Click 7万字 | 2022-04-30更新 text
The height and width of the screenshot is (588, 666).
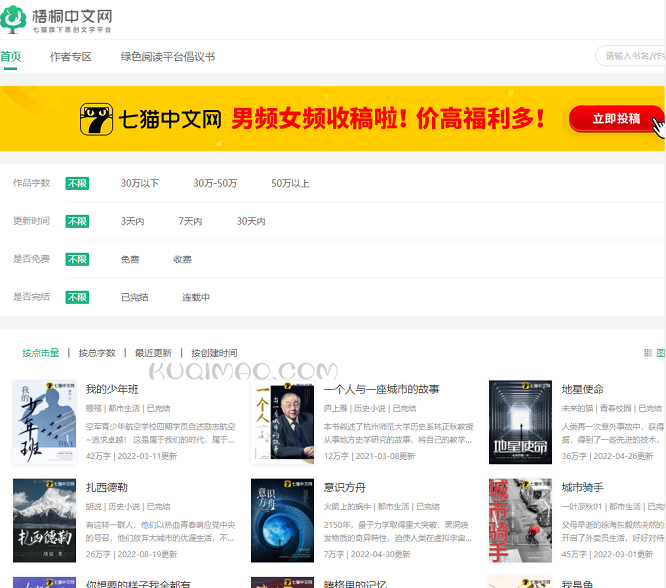coord(367,554)
